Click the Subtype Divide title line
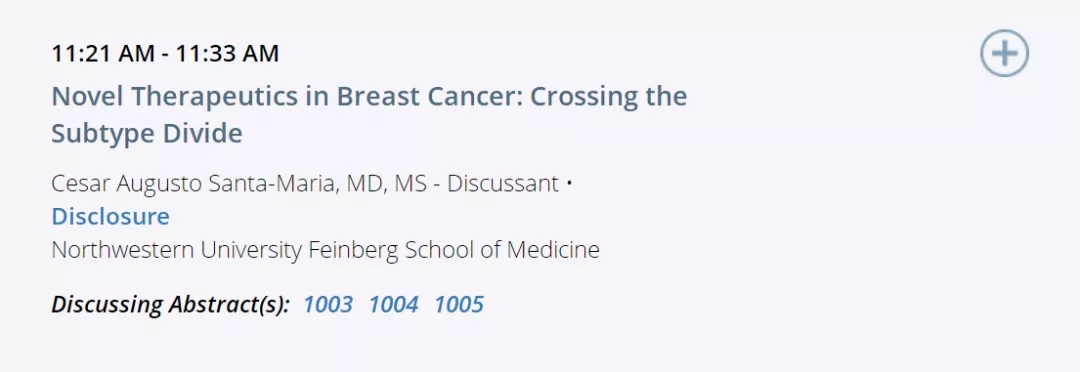The image size is (1080, 372). pos(147,134)
